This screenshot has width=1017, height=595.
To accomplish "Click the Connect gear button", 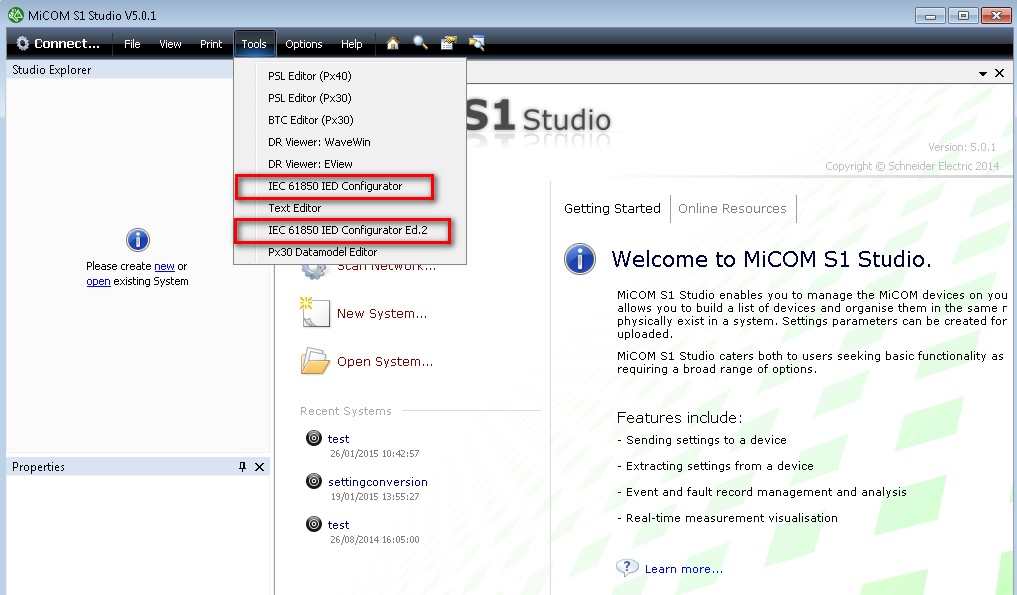I will point(58,43).
